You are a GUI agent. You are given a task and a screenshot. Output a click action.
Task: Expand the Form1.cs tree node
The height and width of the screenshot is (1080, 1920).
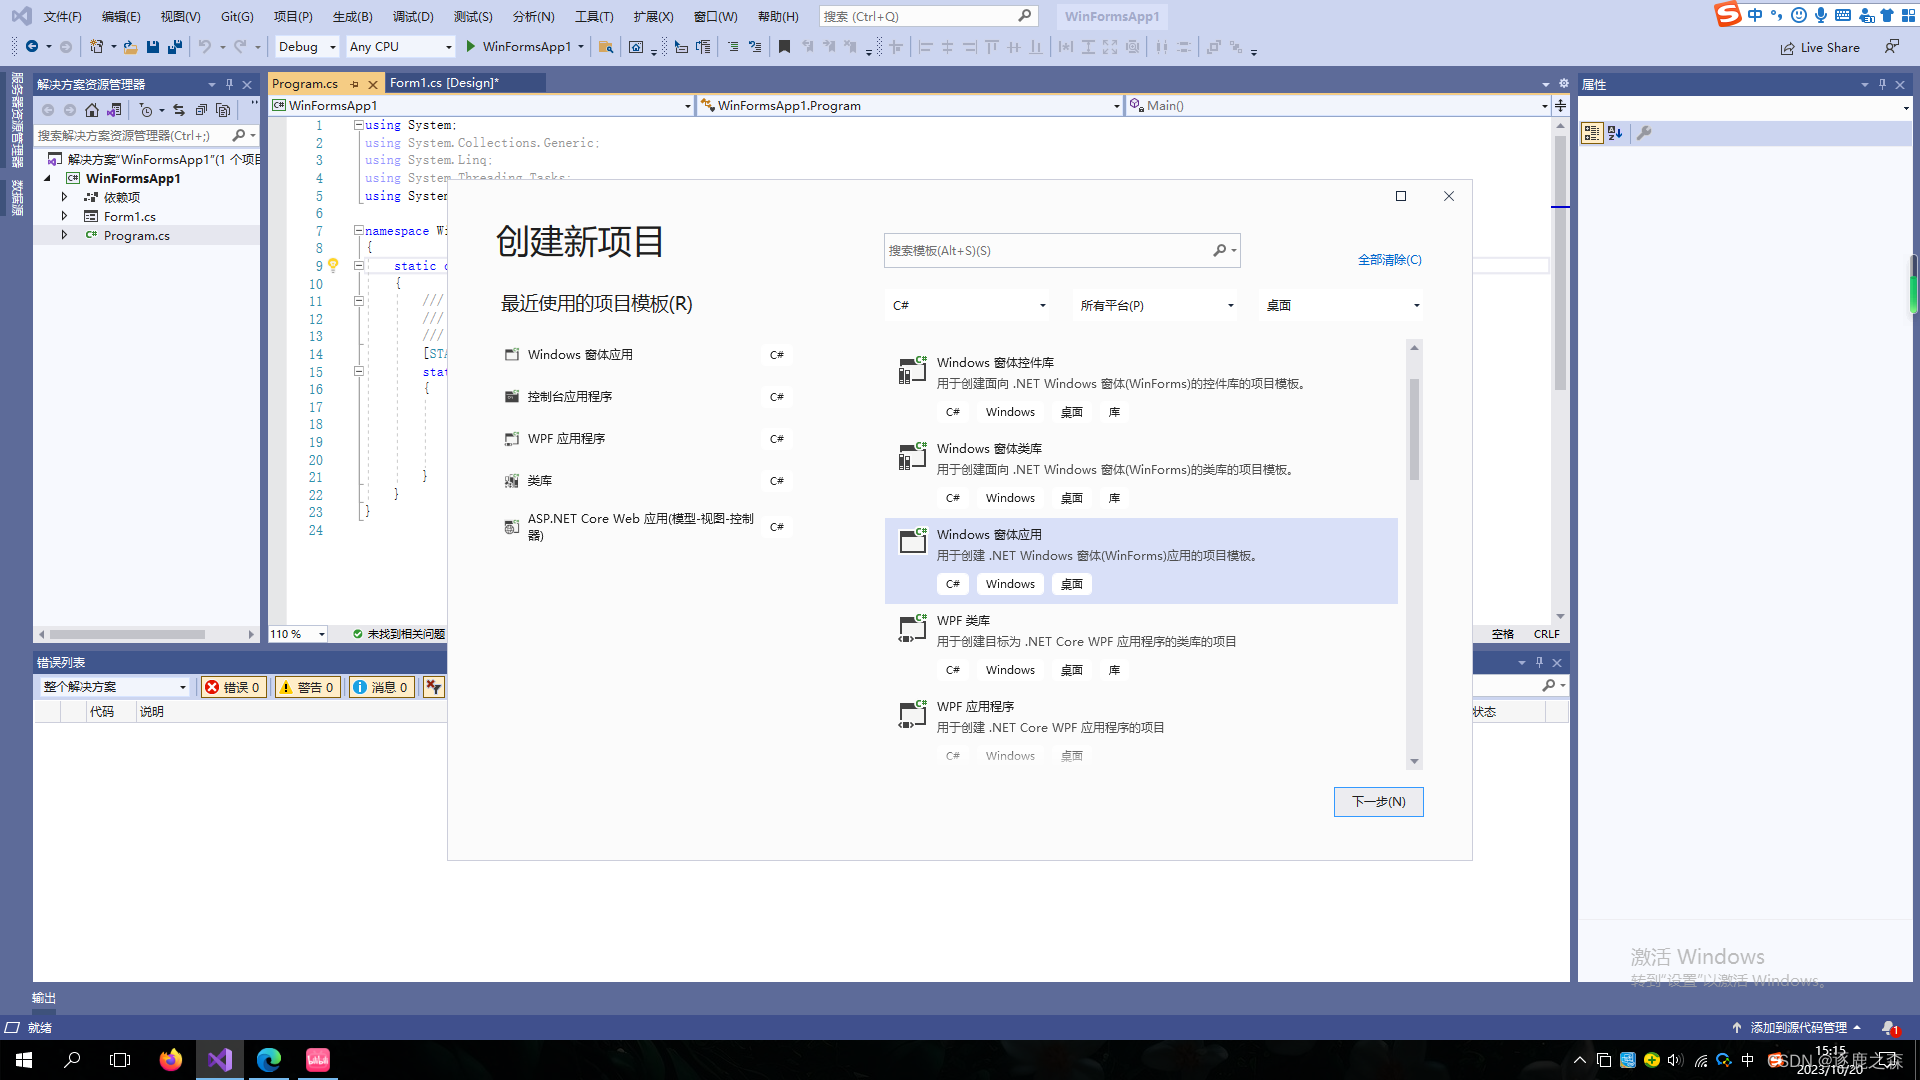click(x=65, y=216)
